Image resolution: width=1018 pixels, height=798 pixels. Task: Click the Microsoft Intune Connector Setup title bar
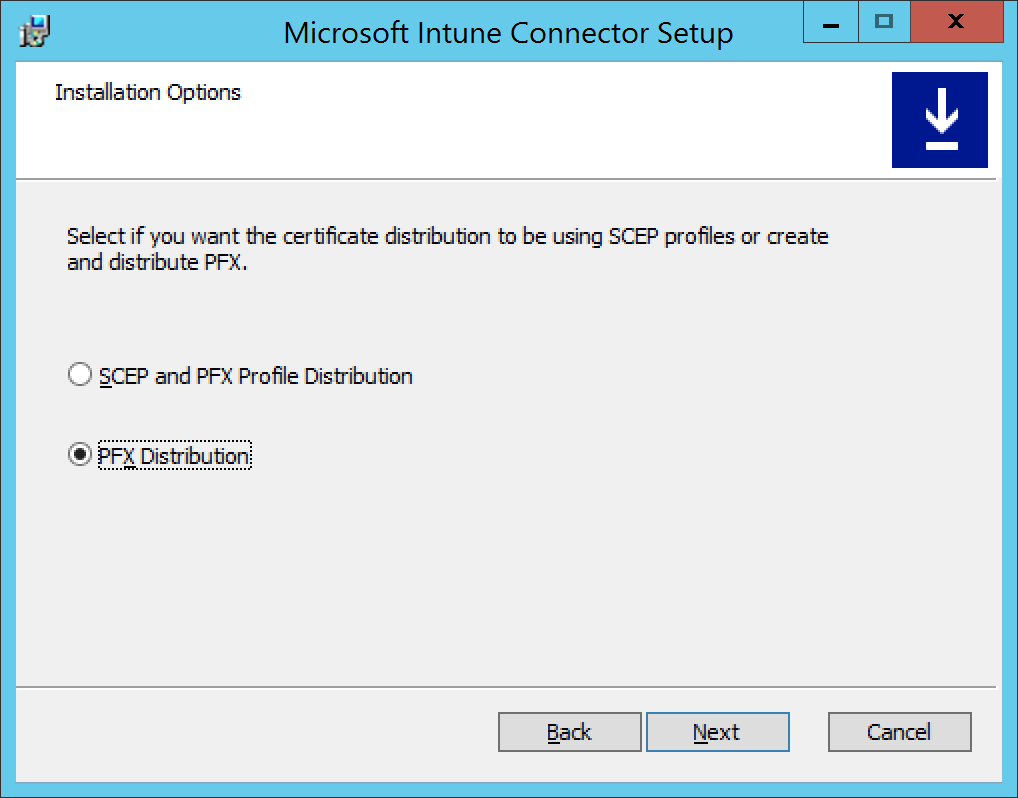tap(510, 32)
